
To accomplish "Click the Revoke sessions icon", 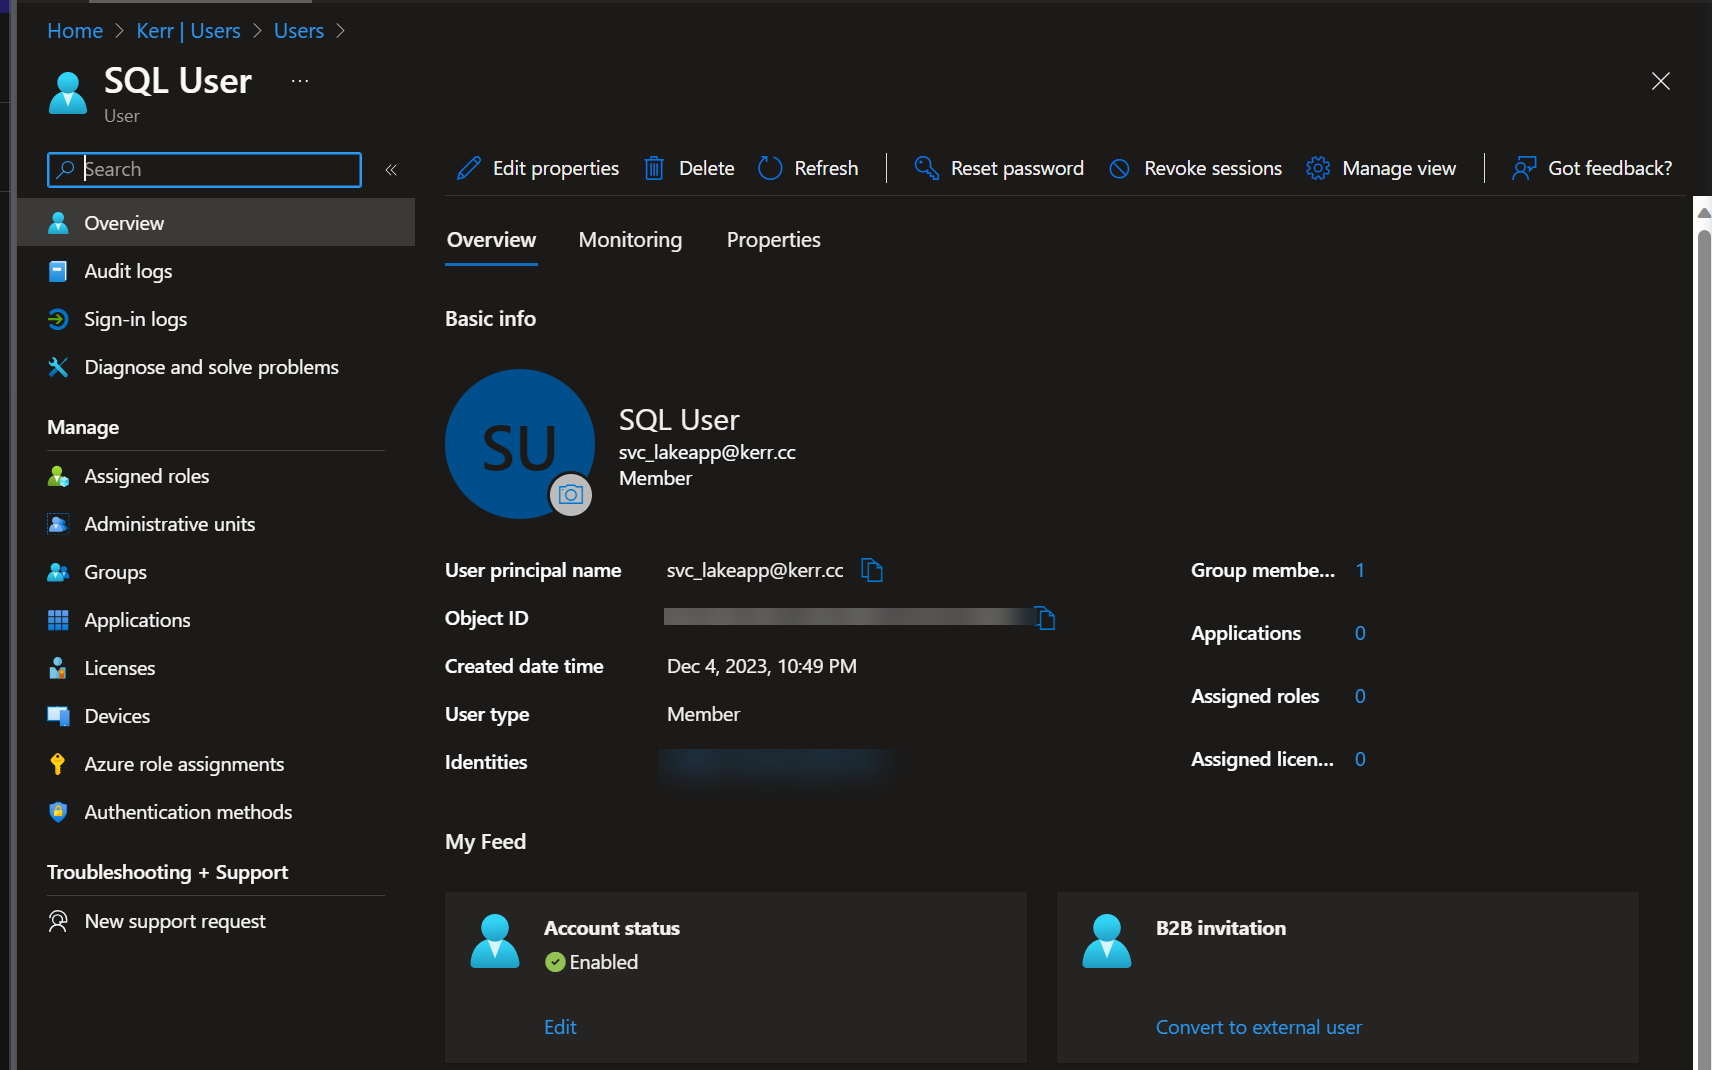I will [x=1120, y=168].
